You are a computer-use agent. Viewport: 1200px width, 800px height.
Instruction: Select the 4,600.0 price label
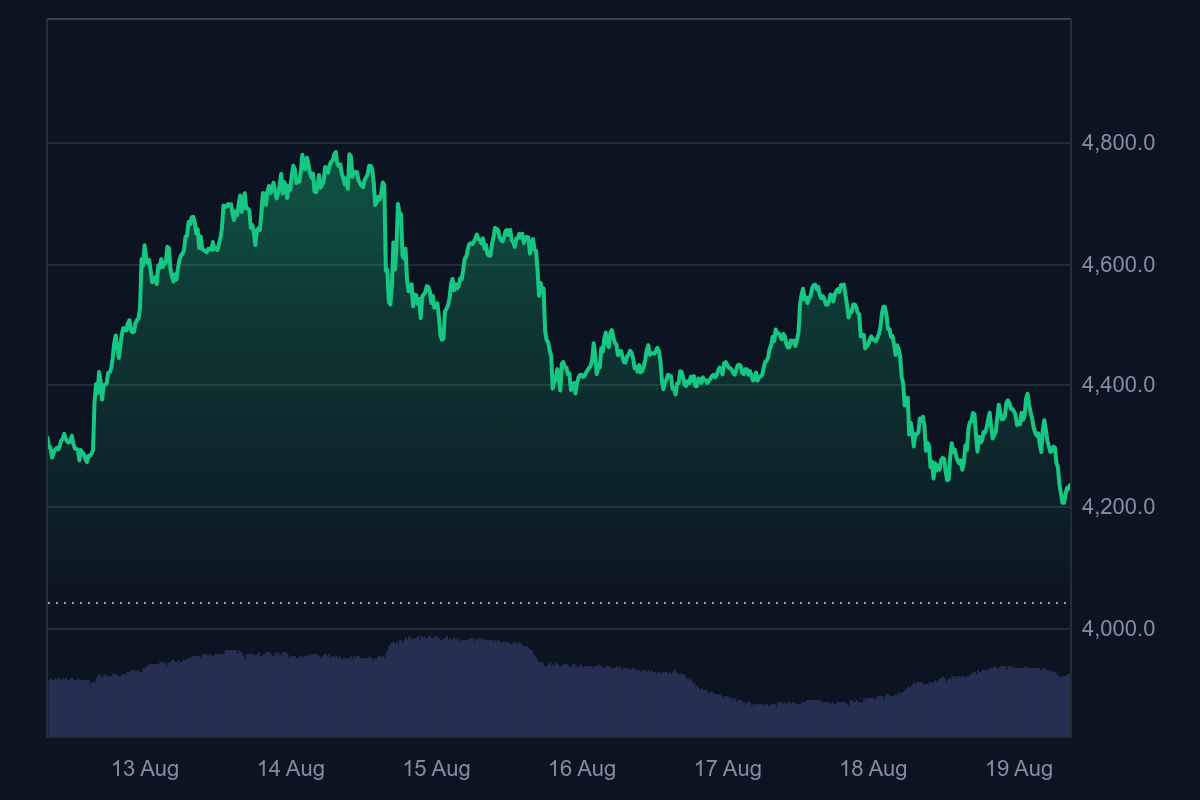[x=1118, y=265]
